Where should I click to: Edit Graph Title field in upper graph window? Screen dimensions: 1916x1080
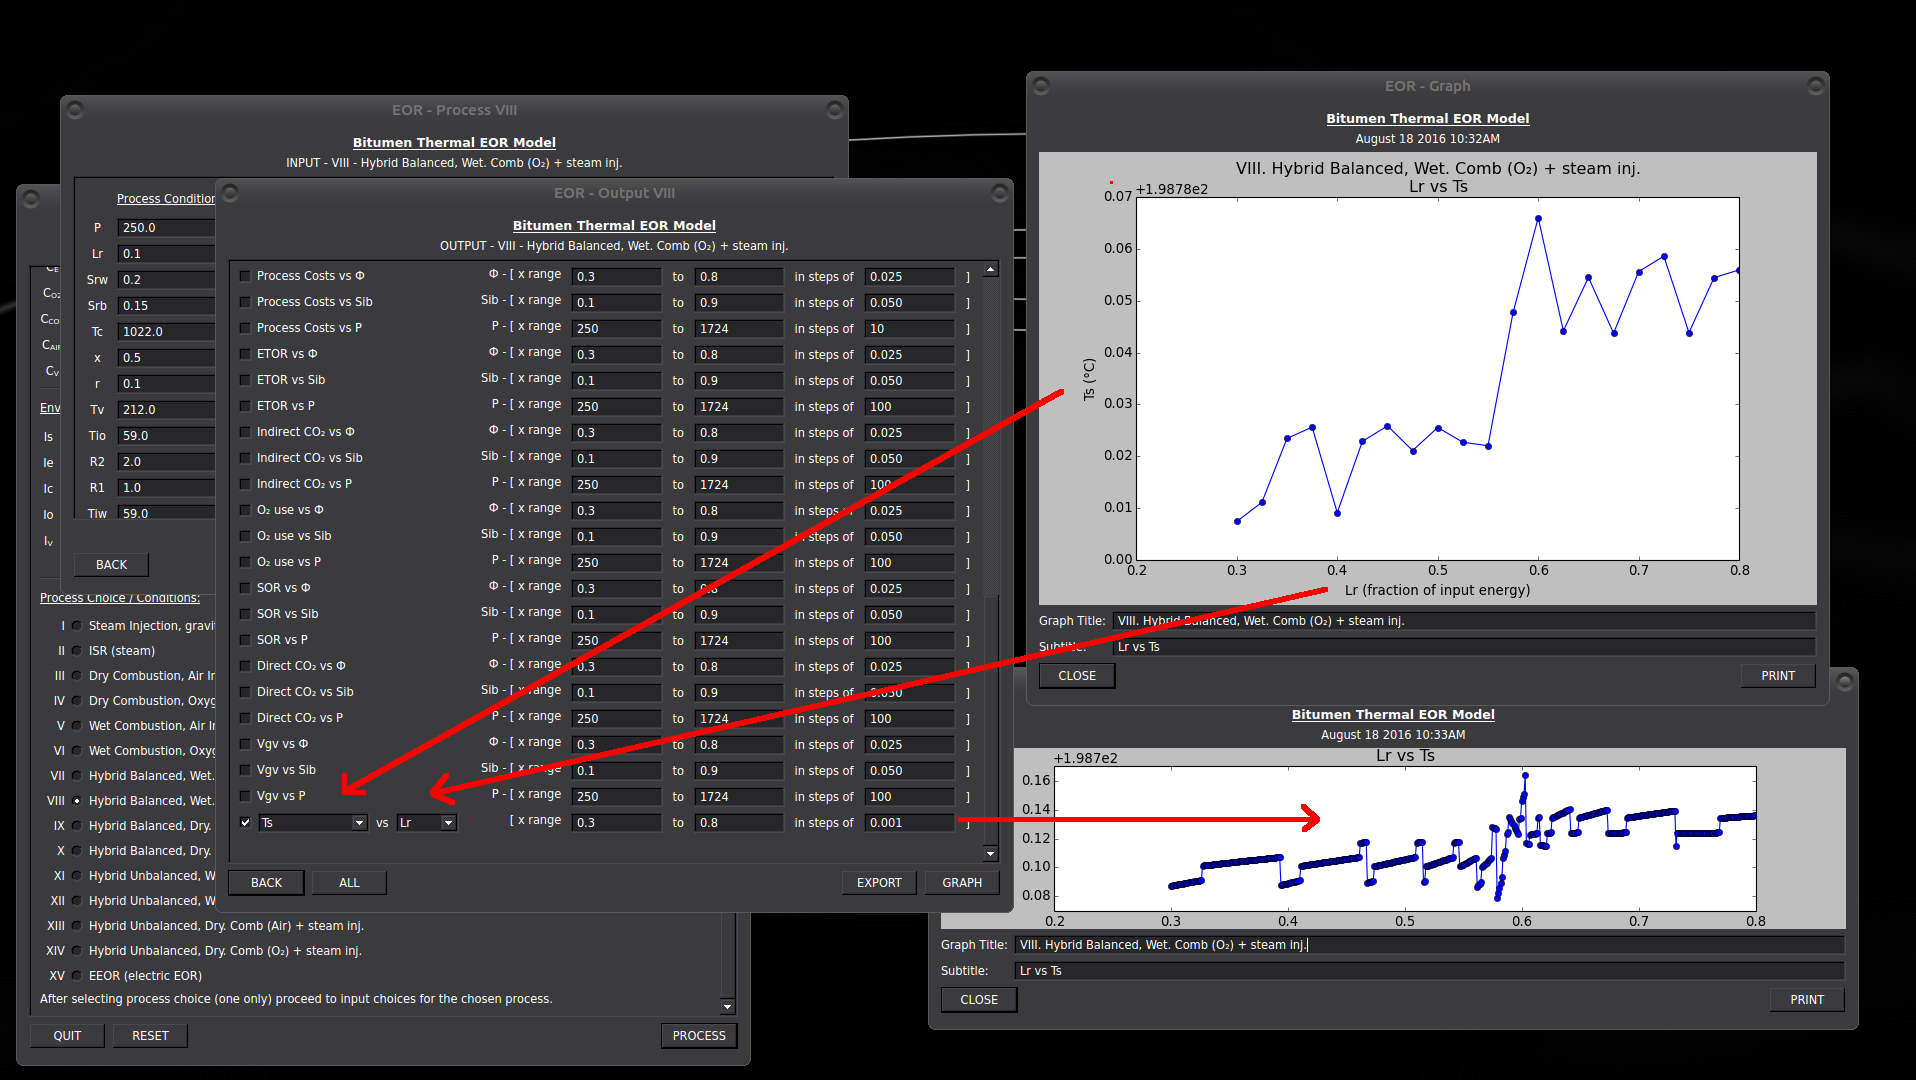(x=1464, y=621)
